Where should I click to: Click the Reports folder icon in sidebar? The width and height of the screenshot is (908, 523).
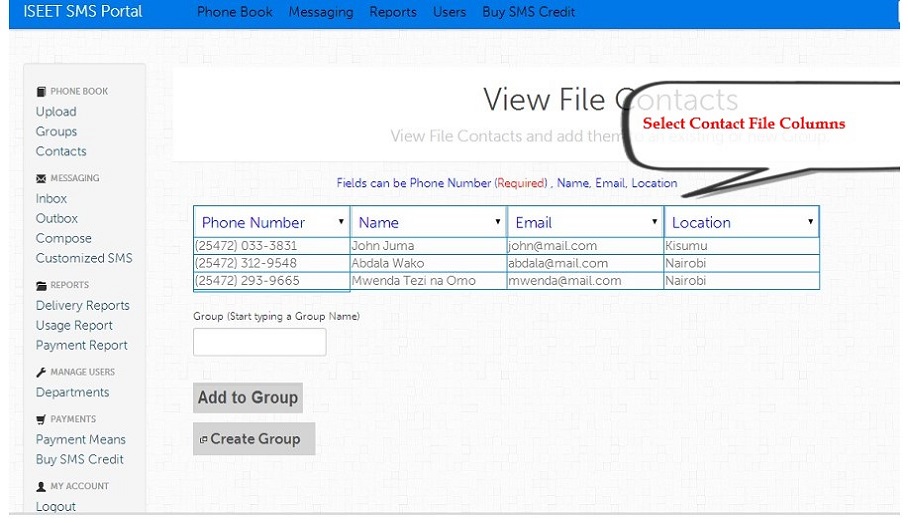tap(41, 286)
